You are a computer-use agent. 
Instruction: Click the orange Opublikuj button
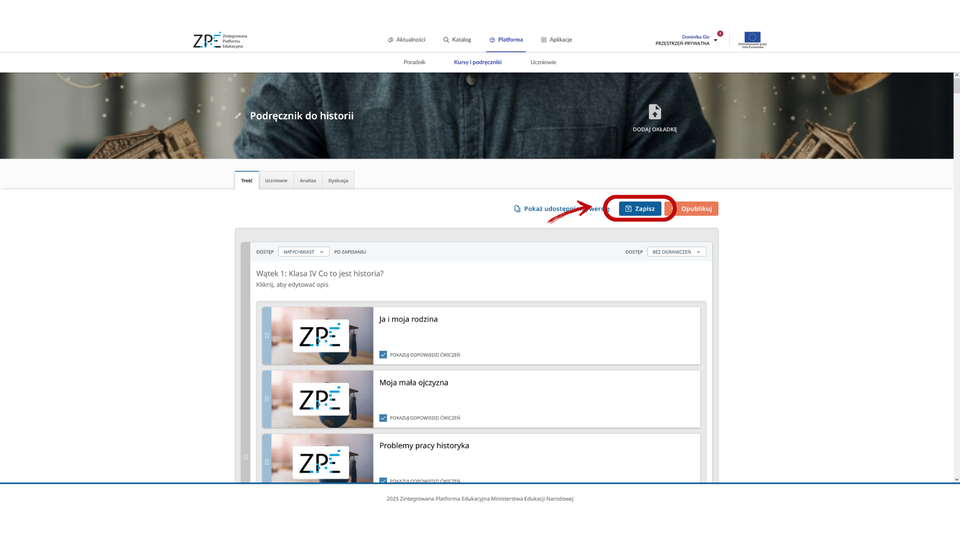click(696, 209)
